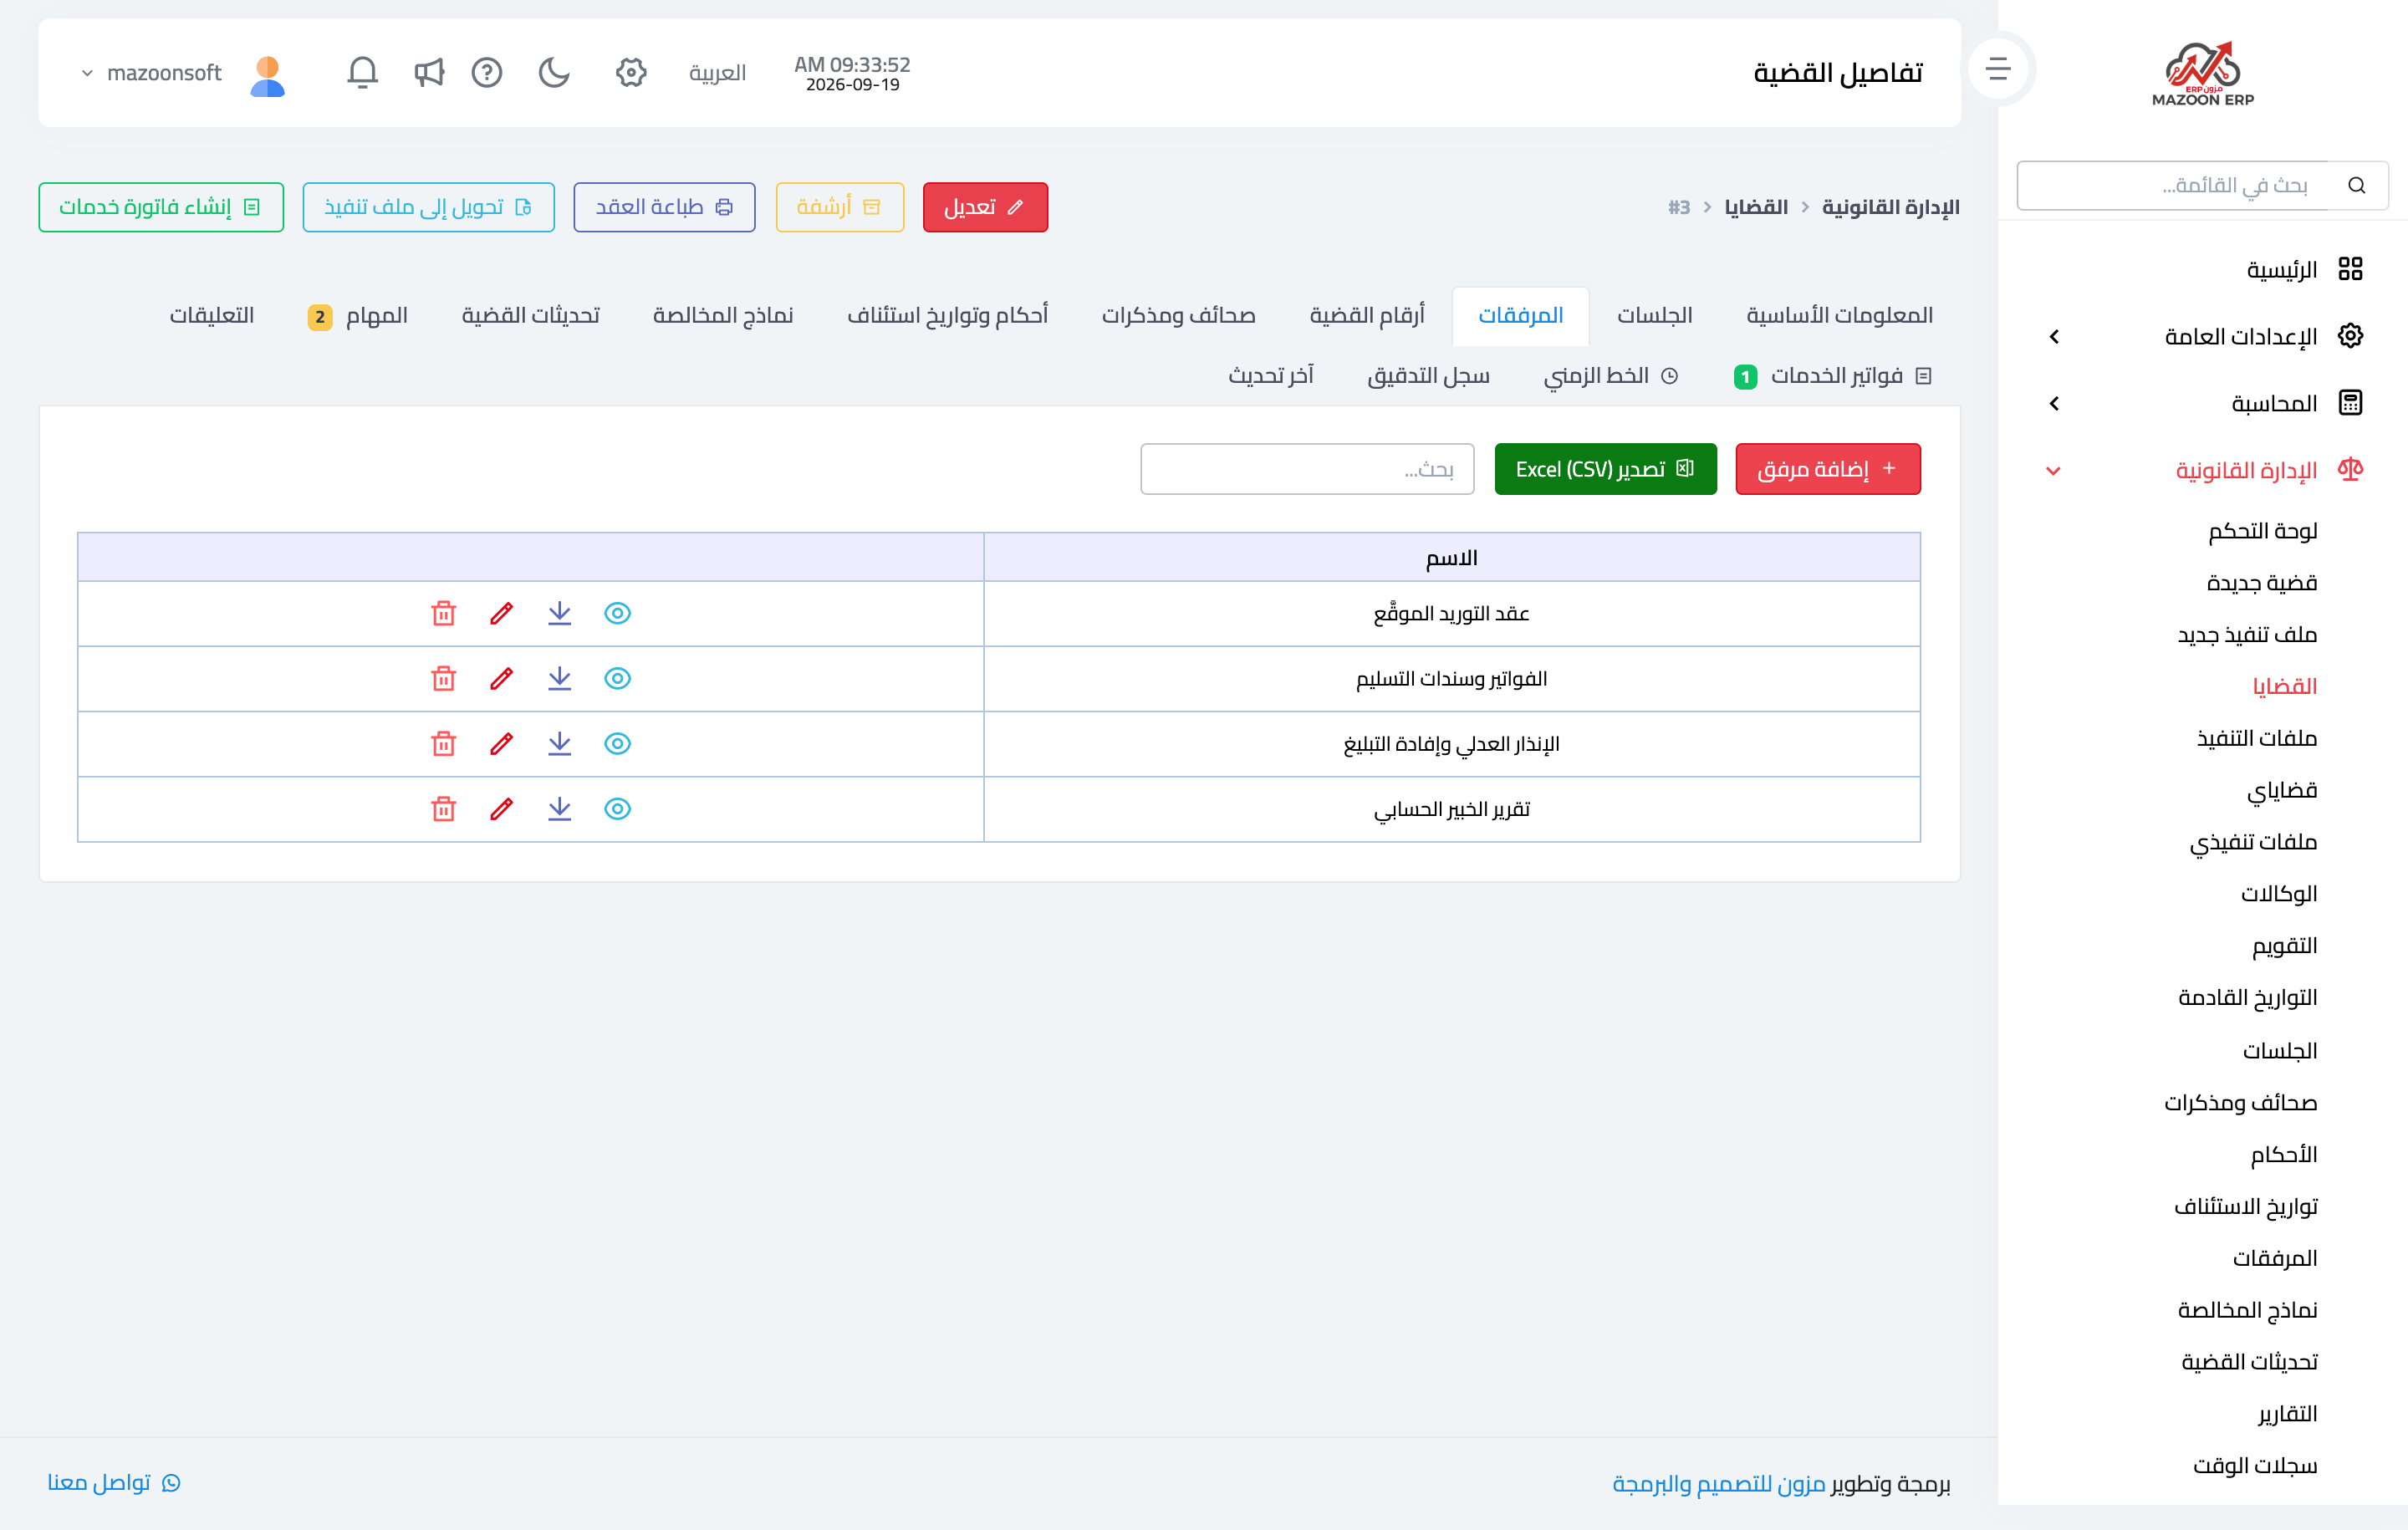Click إنشاء فاتورة خدمات button

(x=161, y=207)
